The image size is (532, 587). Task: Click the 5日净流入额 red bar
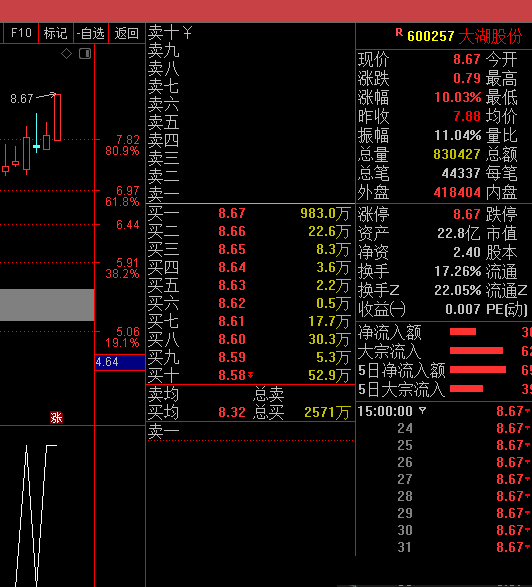coord(478,370)
